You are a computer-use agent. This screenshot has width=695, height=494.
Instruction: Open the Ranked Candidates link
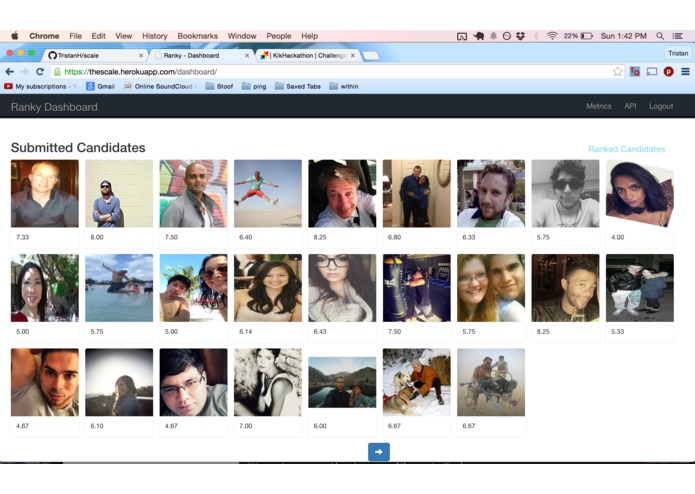(x=626, y=149)
